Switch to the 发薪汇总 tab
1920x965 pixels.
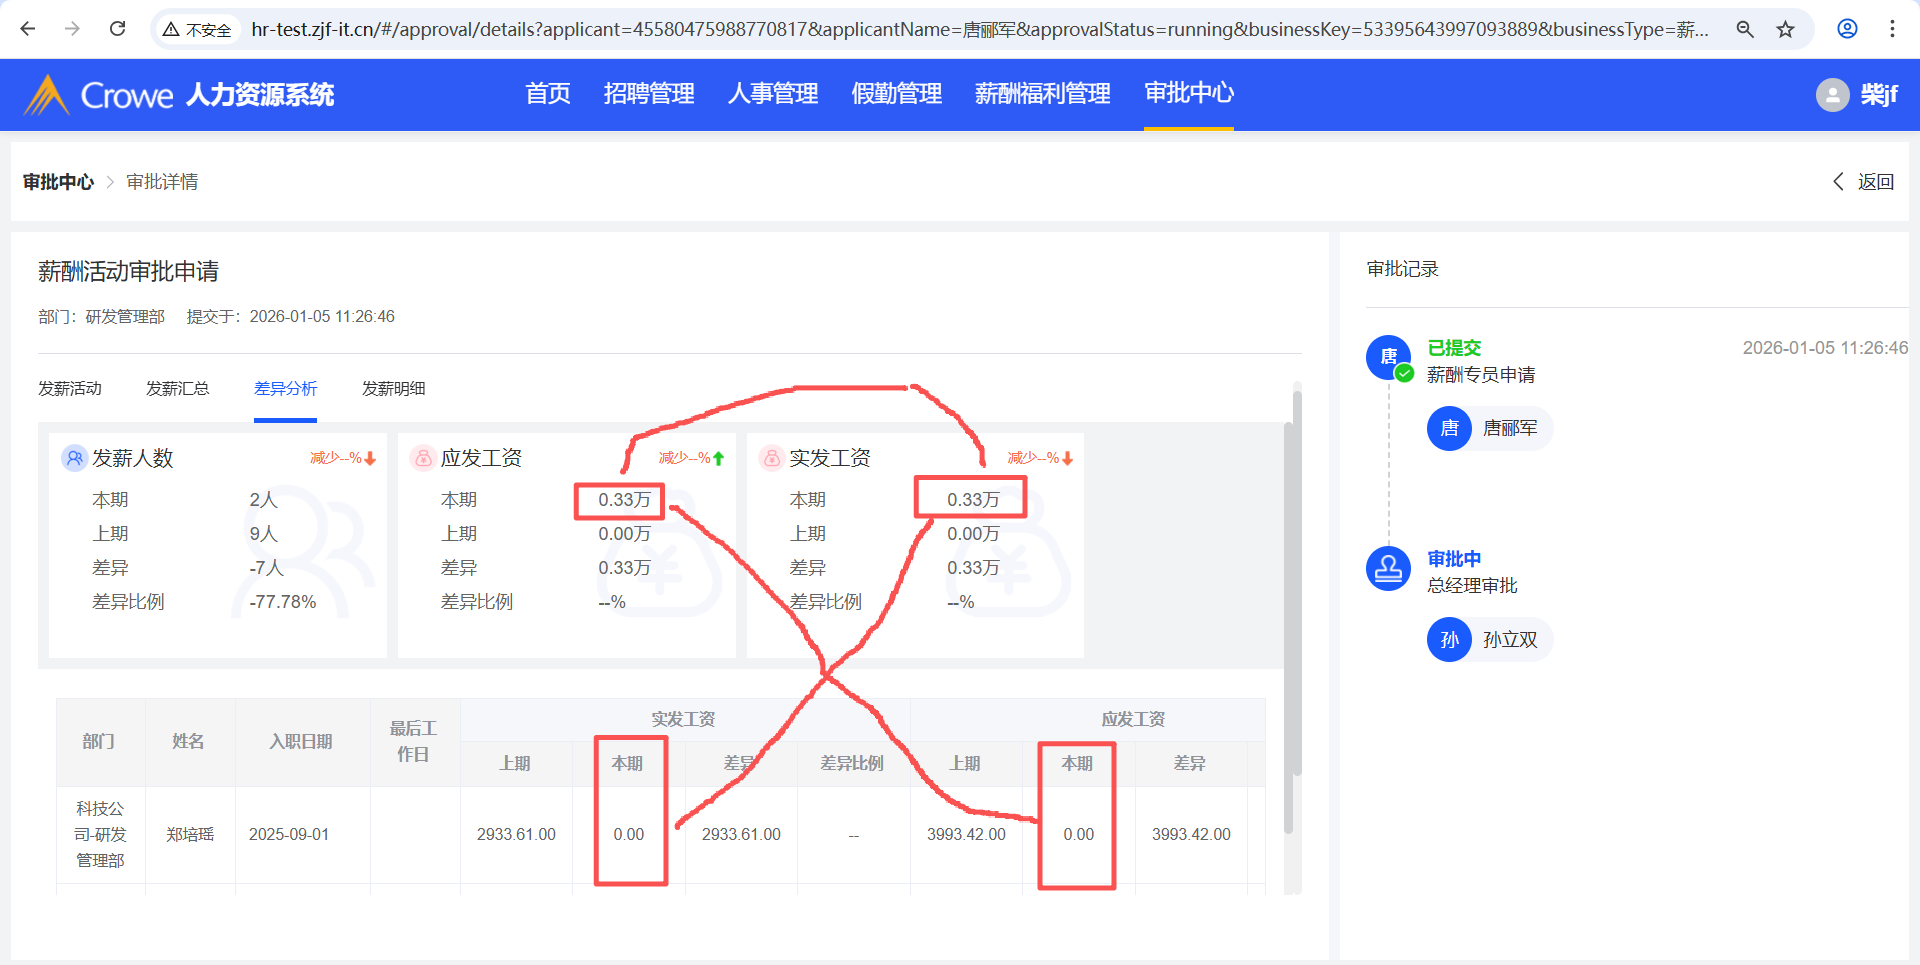tap(178, 388)
